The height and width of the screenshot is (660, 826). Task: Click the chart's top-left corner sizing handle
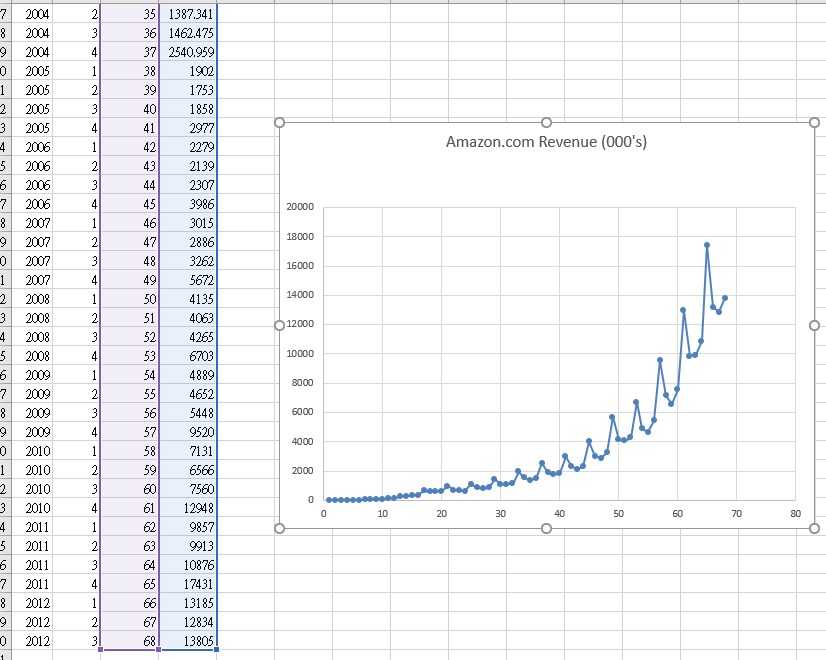tap(280, 123)
